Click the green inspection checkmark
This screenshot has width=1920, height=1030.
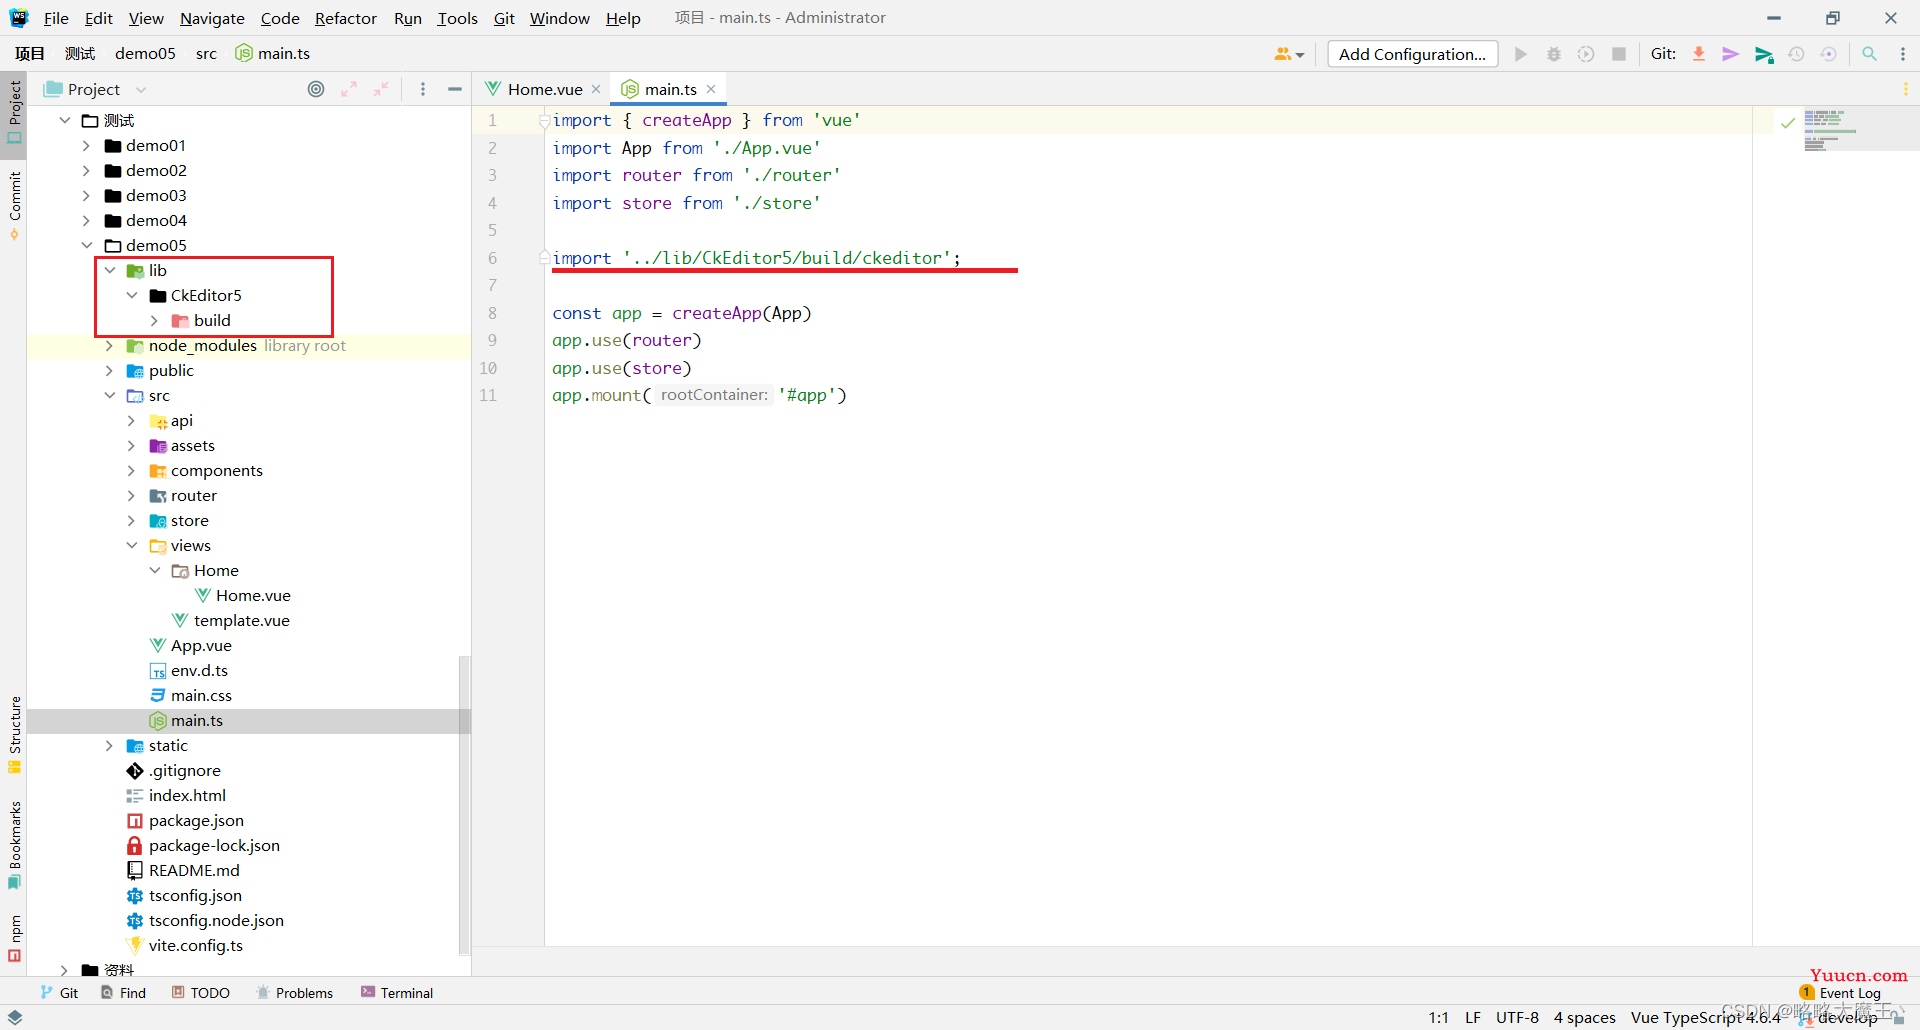coord(1788,123)
